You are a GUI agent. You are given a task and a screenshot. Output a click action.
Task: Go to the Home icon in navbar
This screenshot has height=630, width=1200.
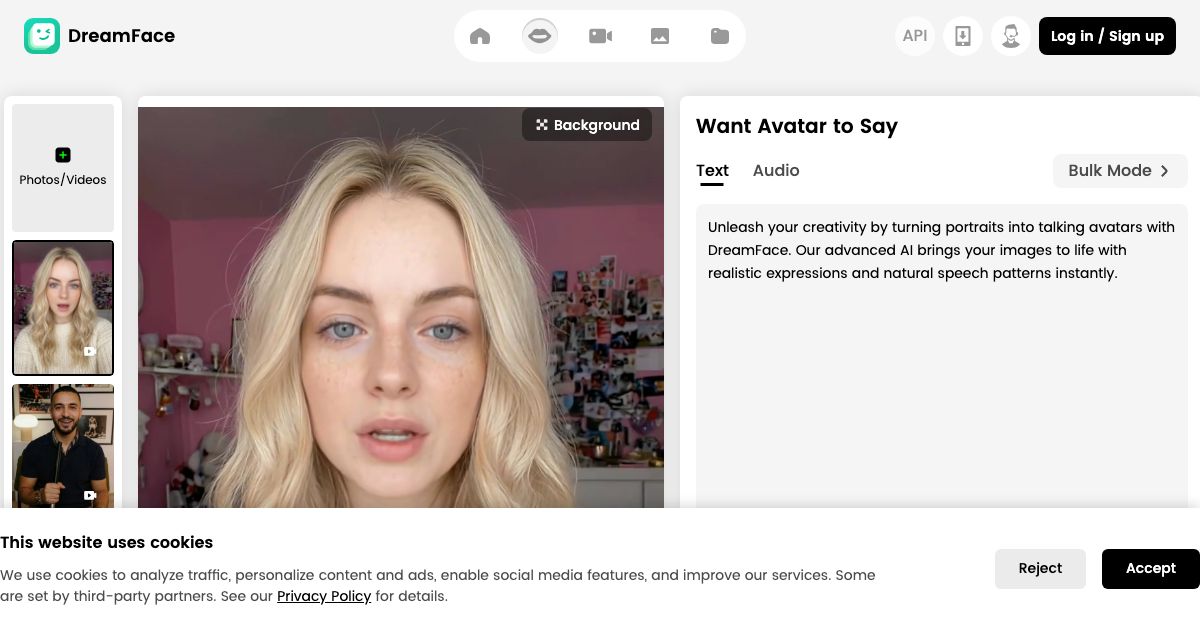point(480,36)
